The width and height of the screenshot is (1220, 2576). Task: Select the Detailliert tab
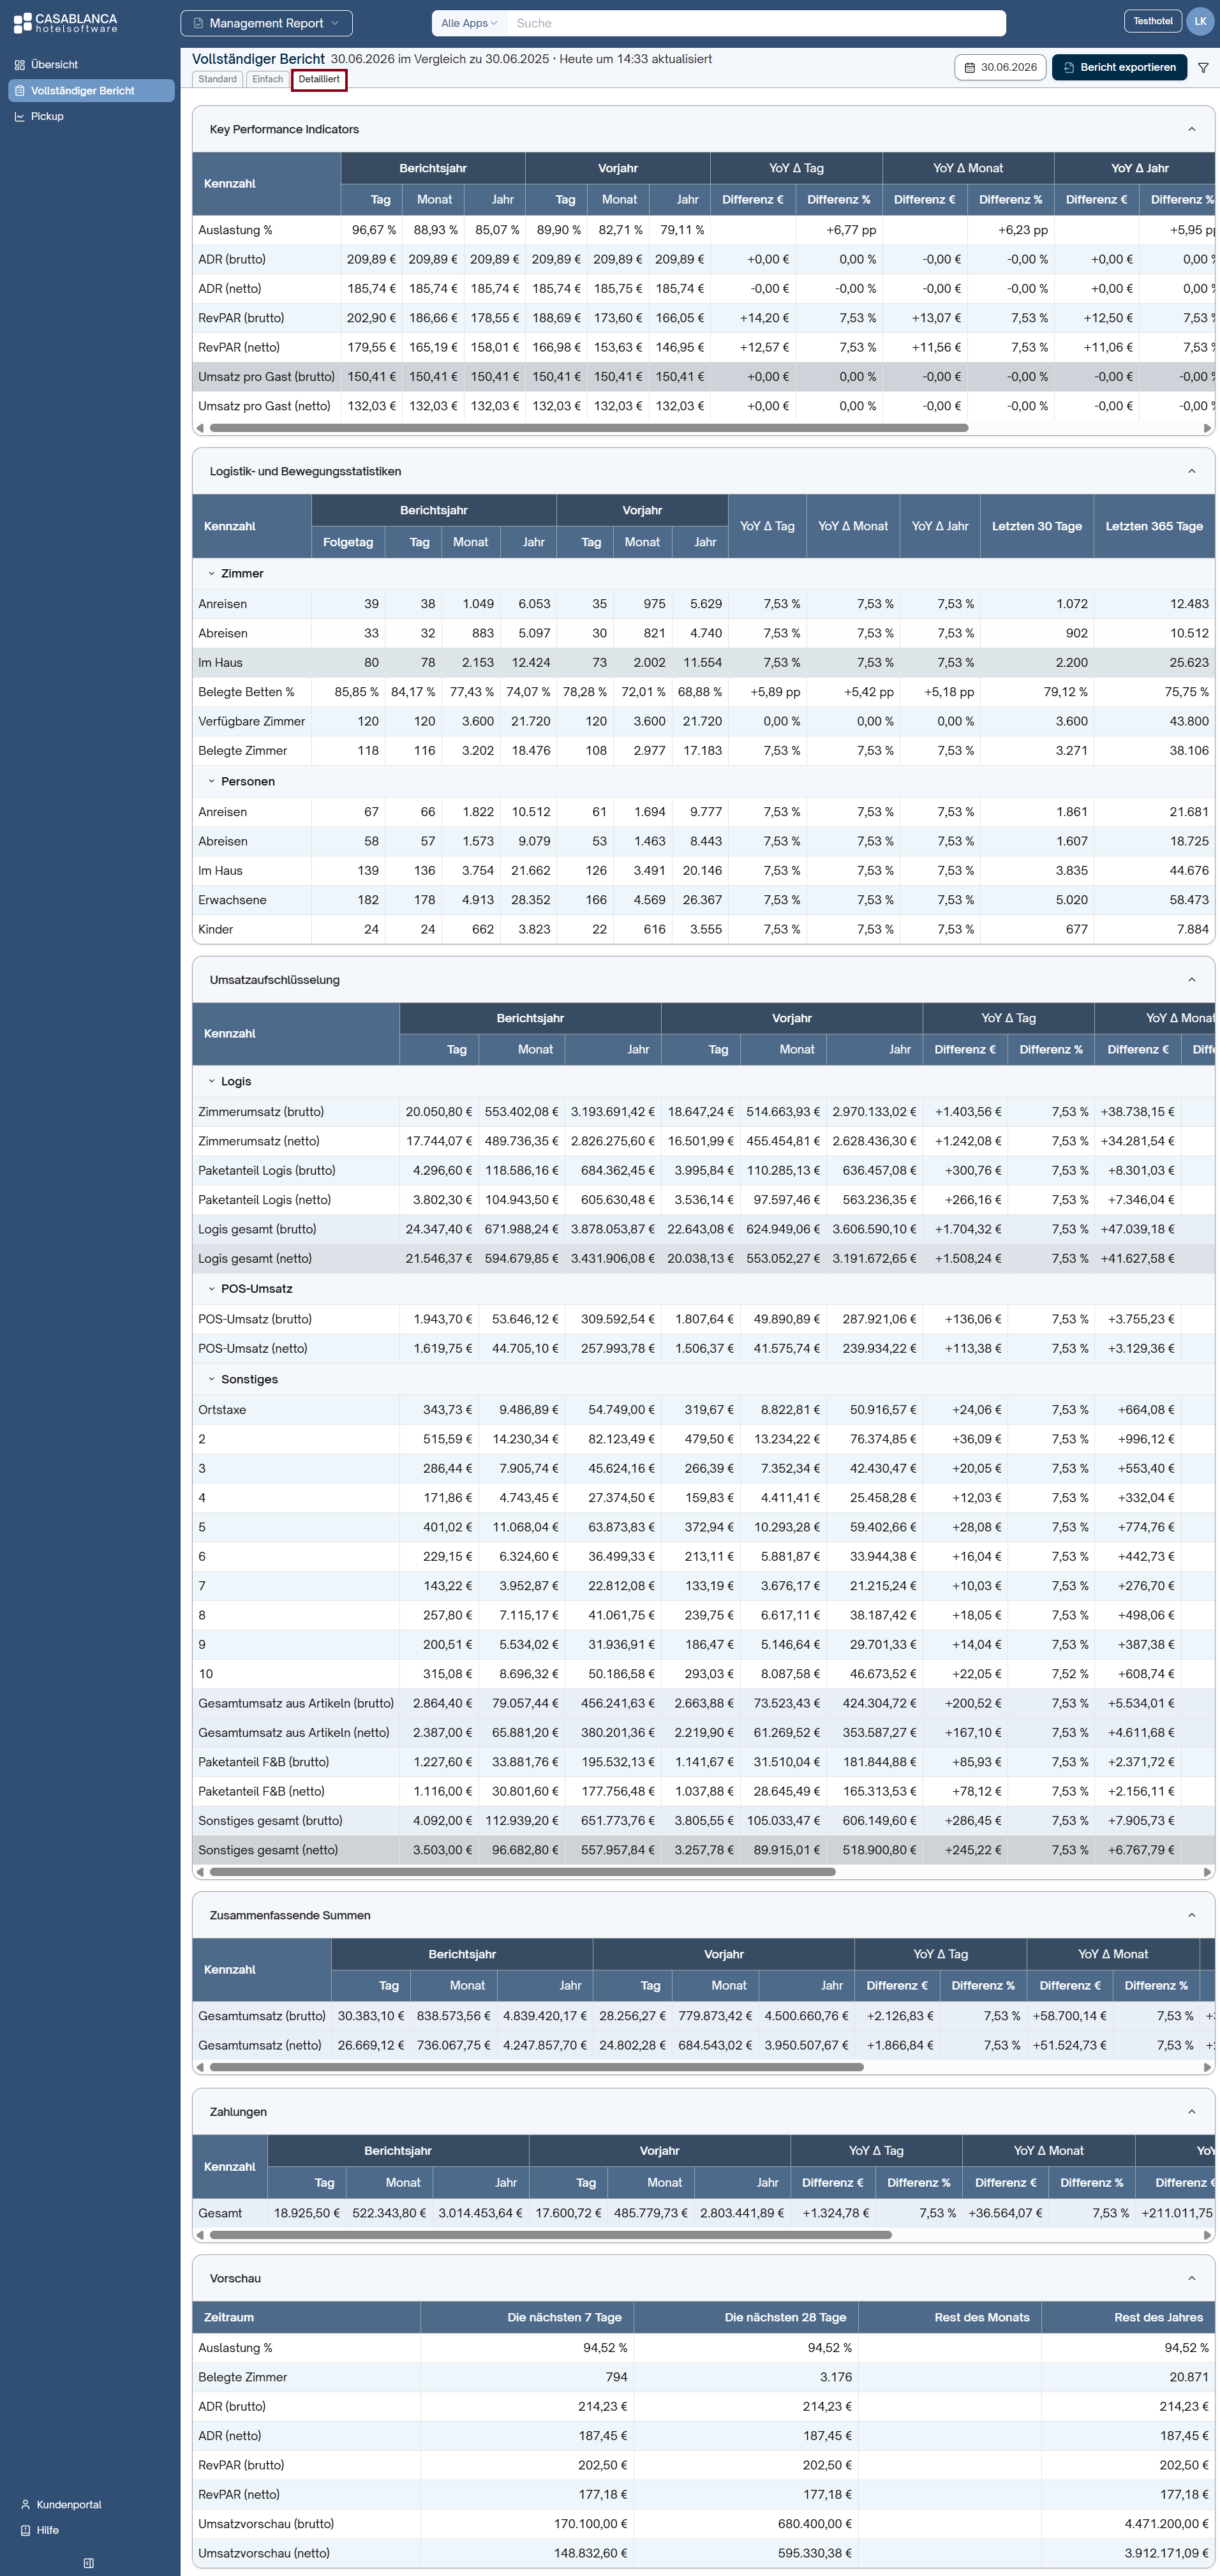[x=319, y=80]
